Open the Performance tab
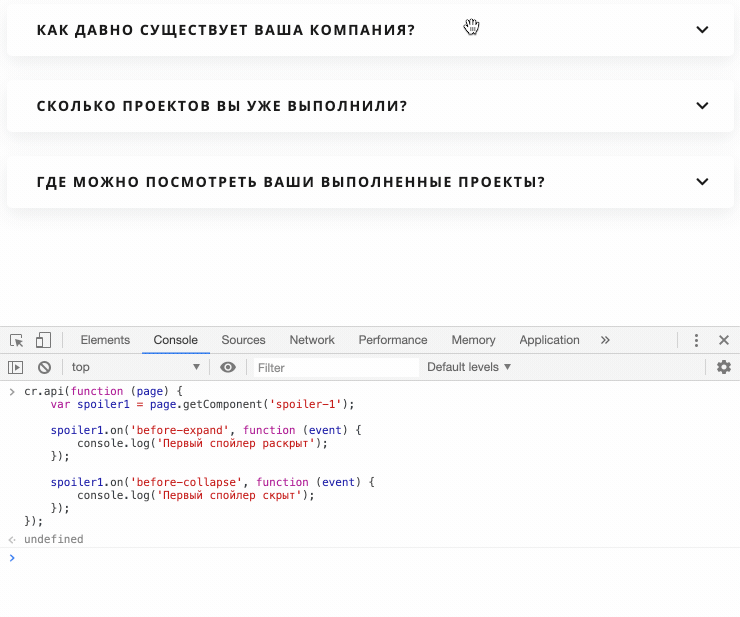The height and width of the screenshot is (617, 740). coord(393,340)
